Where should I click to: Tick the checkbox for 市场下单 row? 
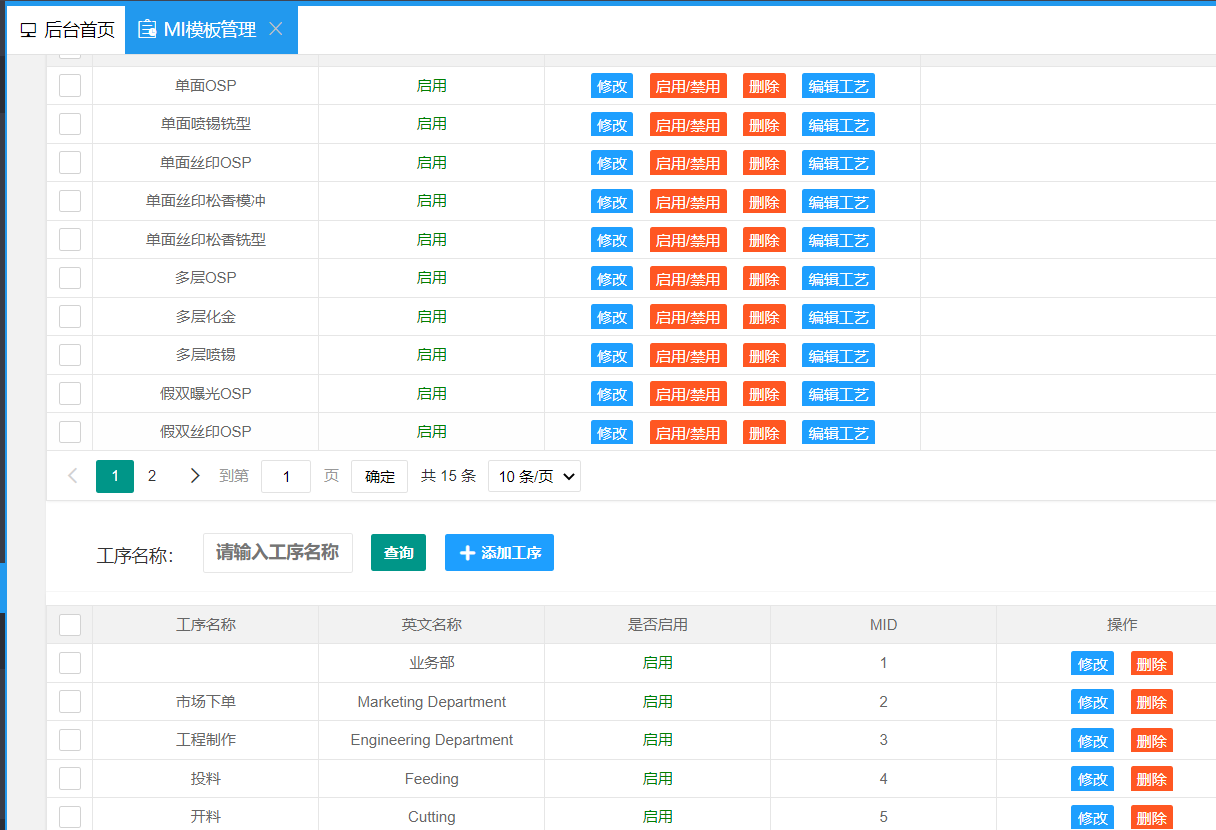pyautogui.click(x=70, y=702)
